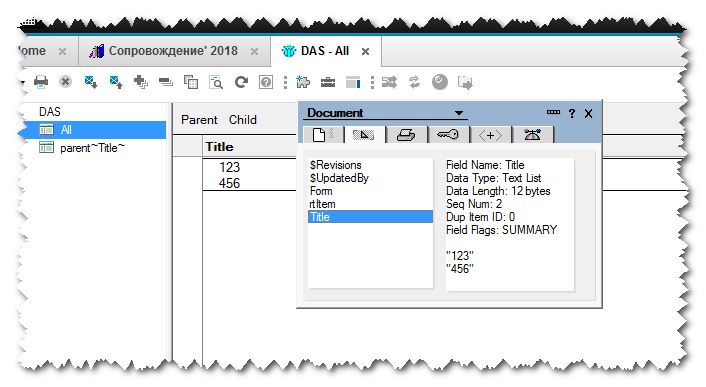Open the <+> tab in properties box
The width and height of the screenshot is (706, 387).
[x=490, y=135]
